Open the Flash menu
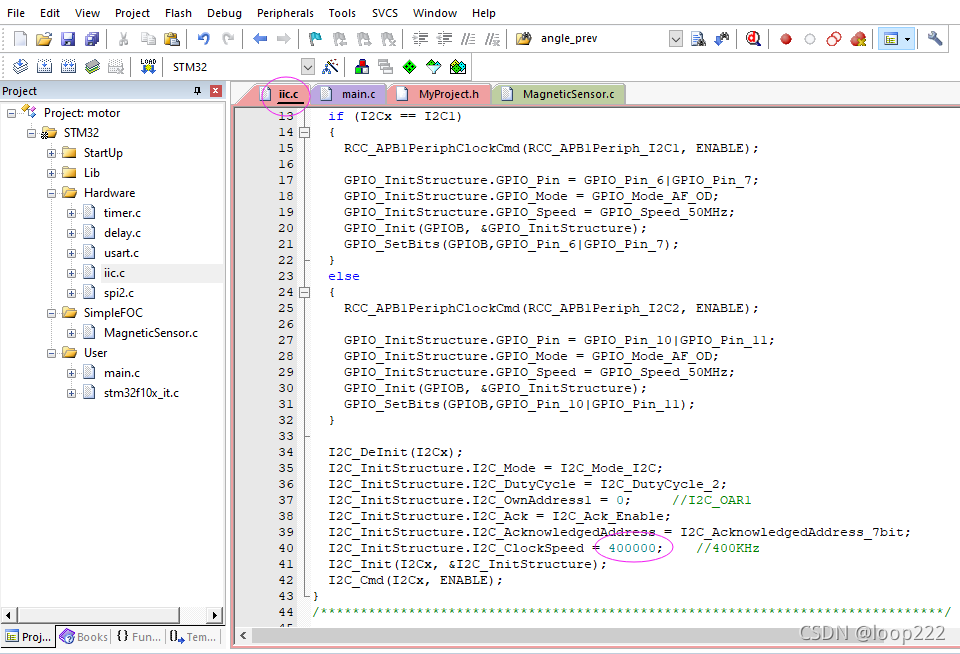 pos(178,13)
